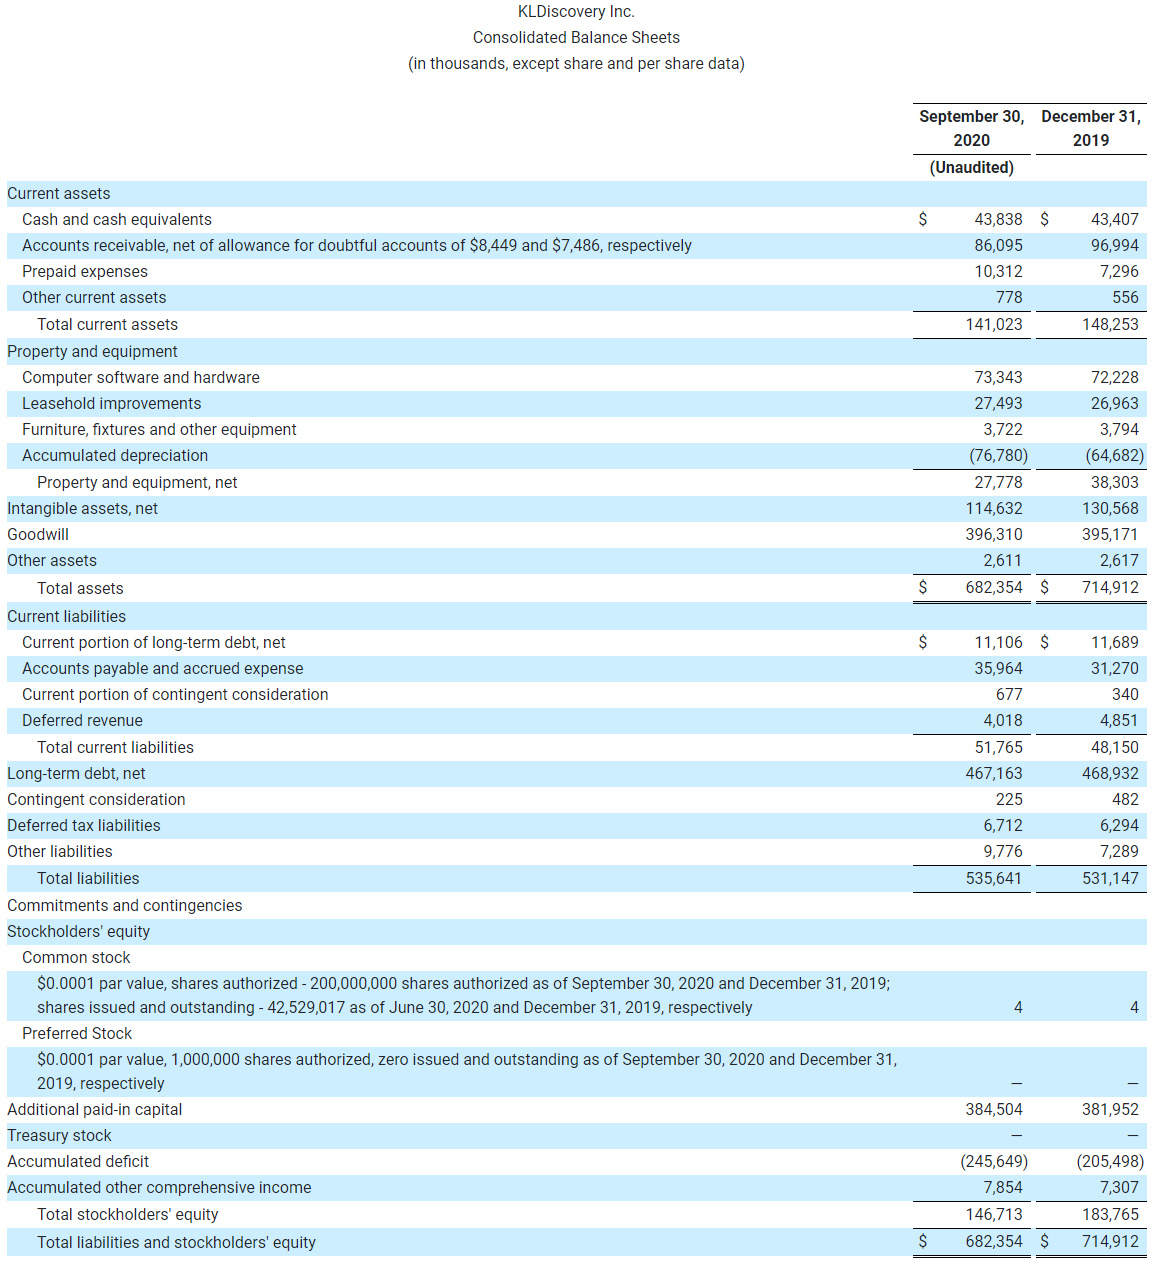
Task: Select the Total current assets value 141,023
Action: click(x=996, y=324)
